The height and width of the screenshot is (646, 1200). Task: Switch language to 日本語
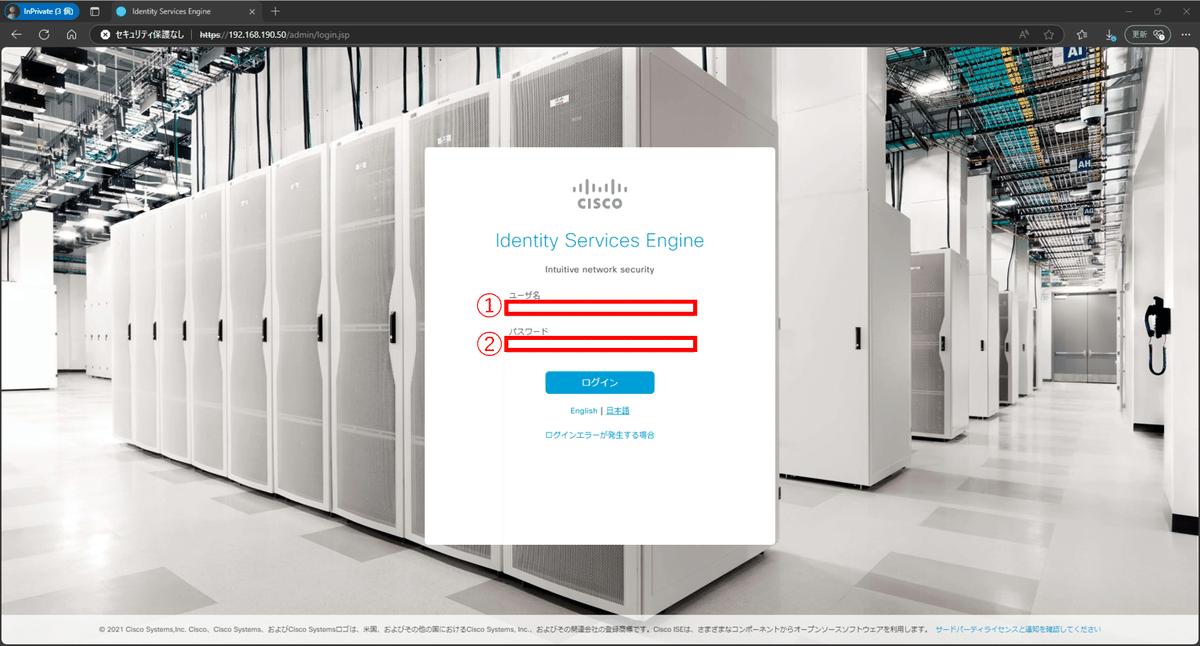[x=618, y=411]
